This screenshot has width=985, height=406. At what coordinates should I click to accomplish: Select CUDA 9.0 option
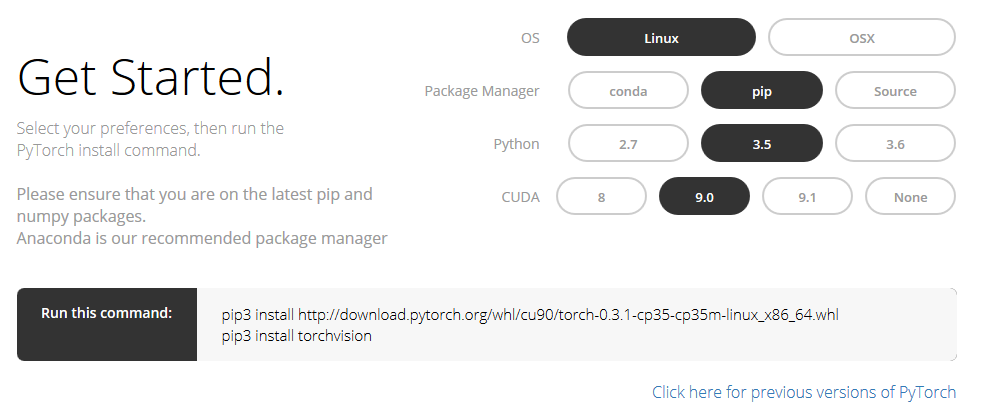pyautogui.click(x=704, y=197)
